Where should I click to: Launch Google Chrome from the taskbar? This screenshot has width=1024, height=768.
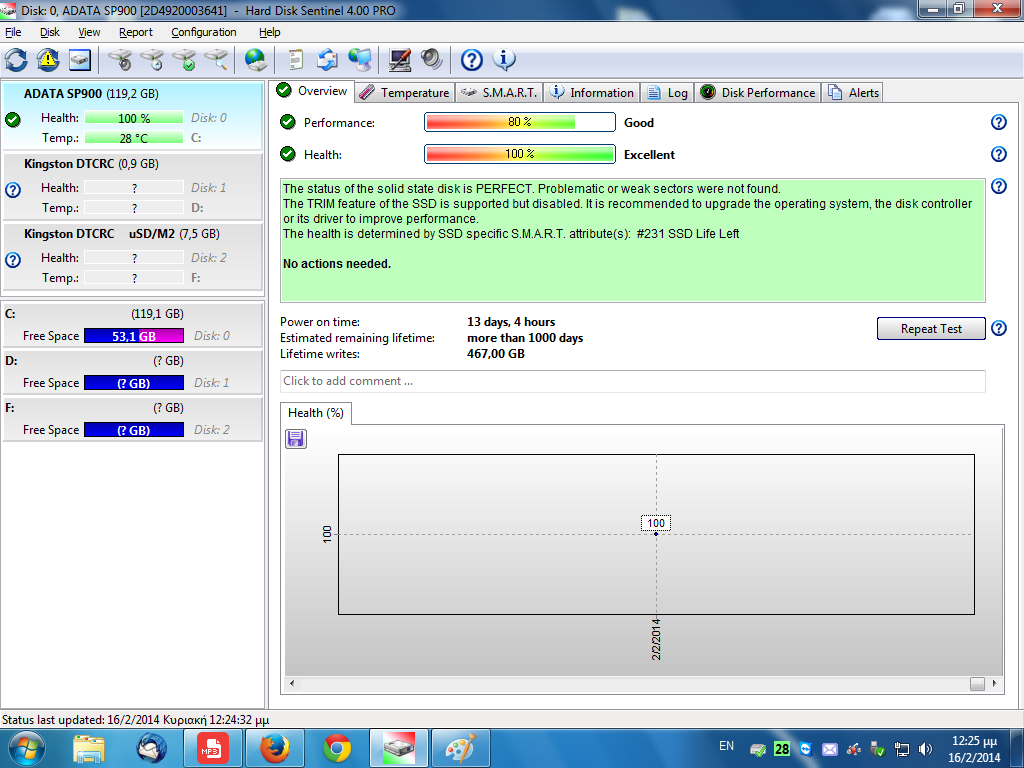click(337, 748)
